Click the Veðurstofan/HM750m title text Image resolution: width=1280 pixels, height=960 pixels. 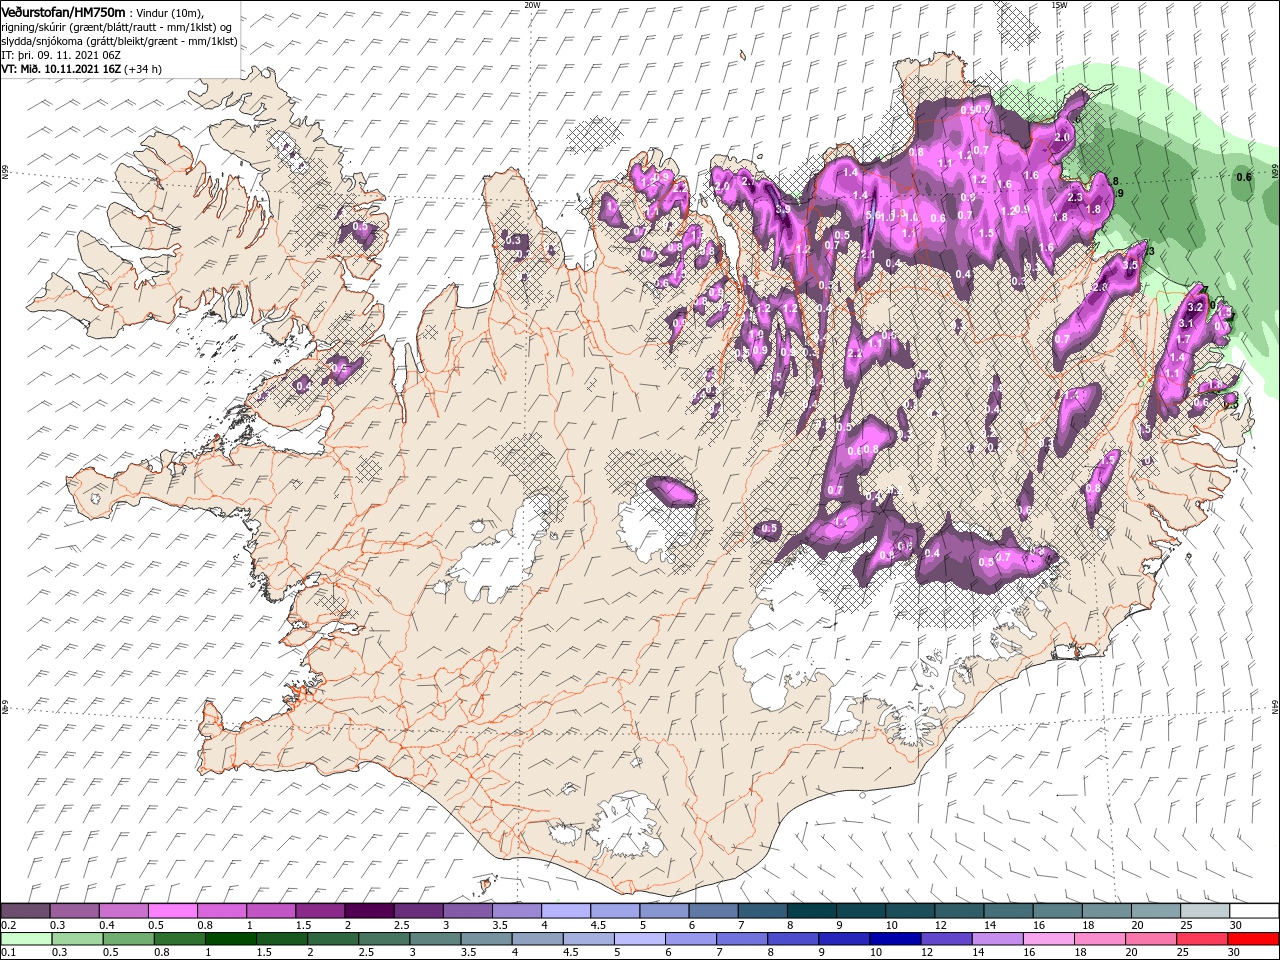64,11
